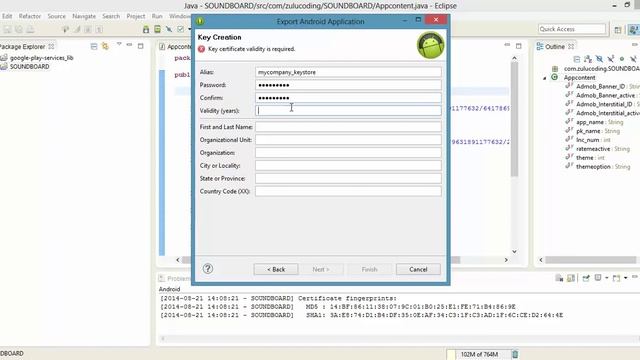
Task: Toggle Scroll Lock in console toolbar
Action: point(571,278)
